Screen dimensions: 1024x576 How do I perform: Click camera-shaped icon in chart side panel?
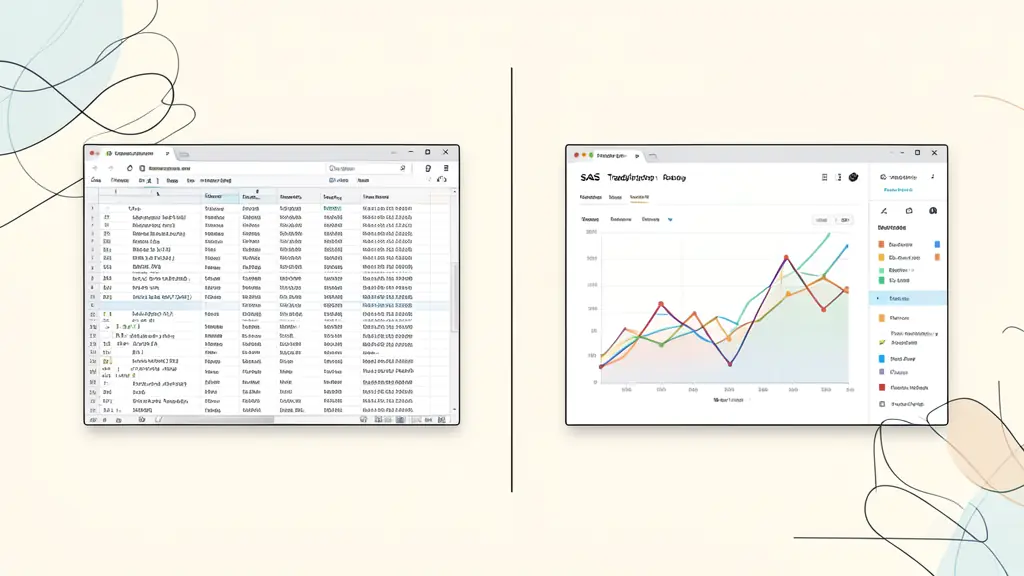pos(908,211)
